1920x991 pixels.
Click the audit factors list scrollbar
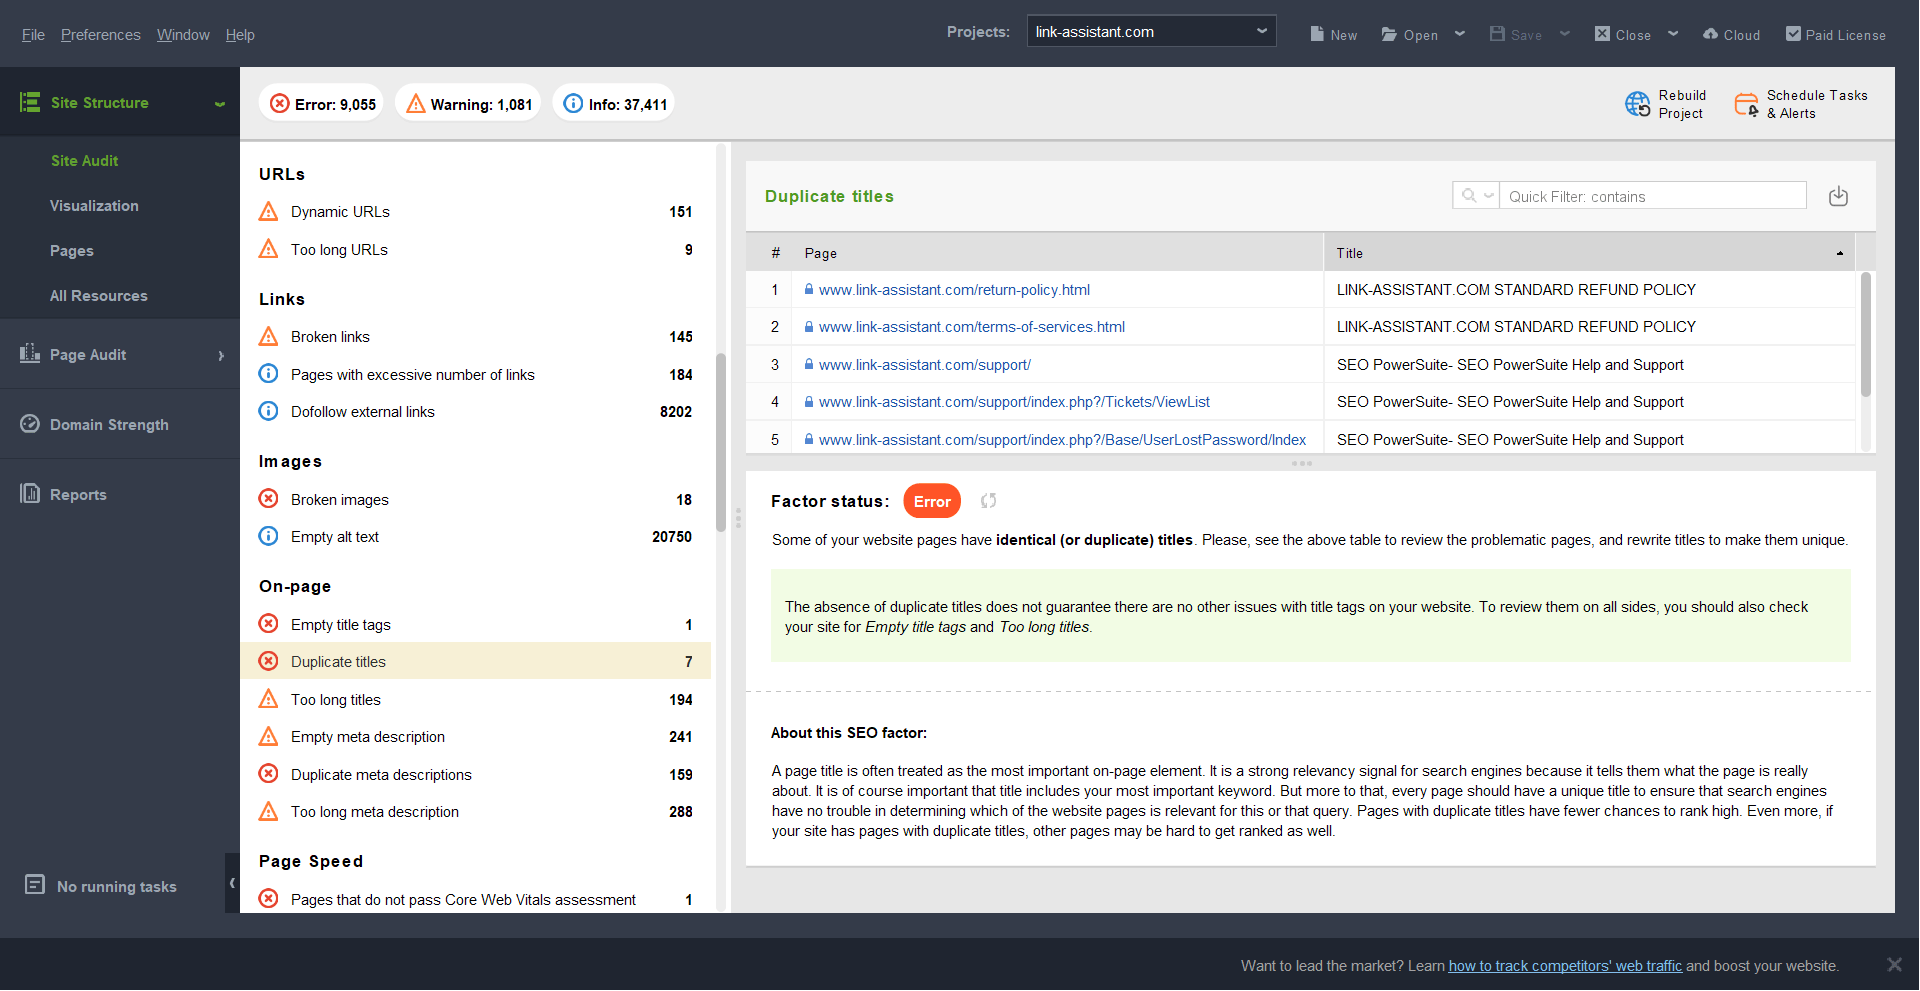click(x=721, y=442)
